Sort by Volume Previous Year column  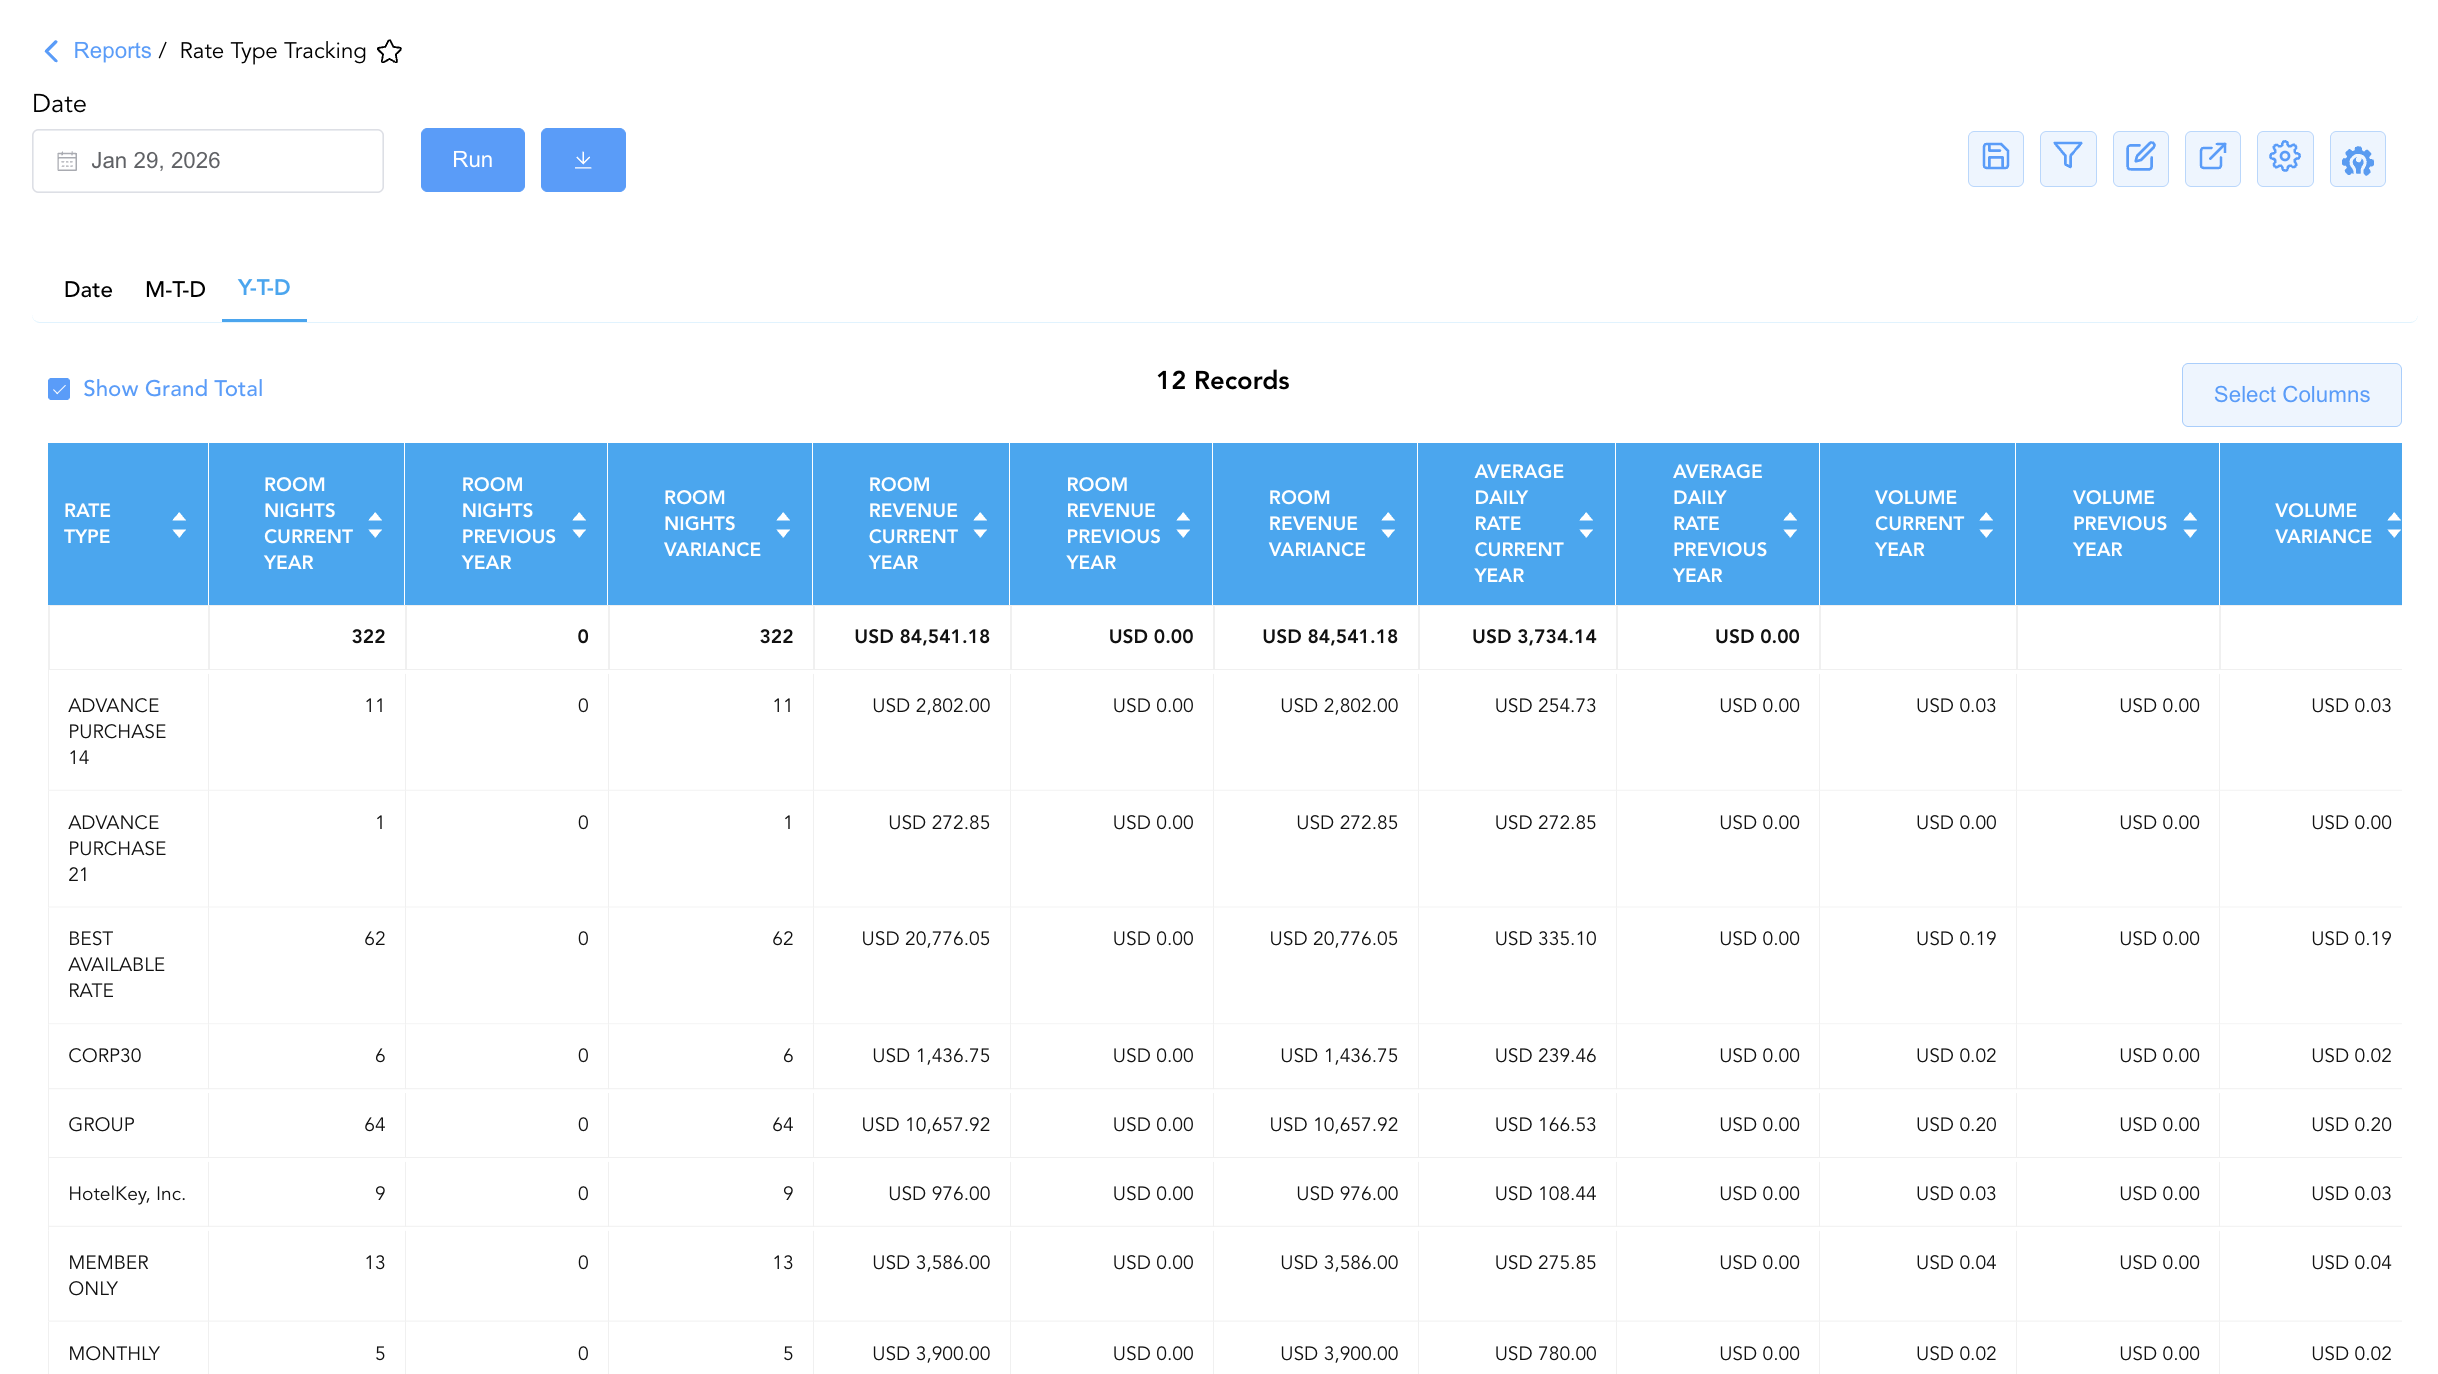click(2190, 524)
